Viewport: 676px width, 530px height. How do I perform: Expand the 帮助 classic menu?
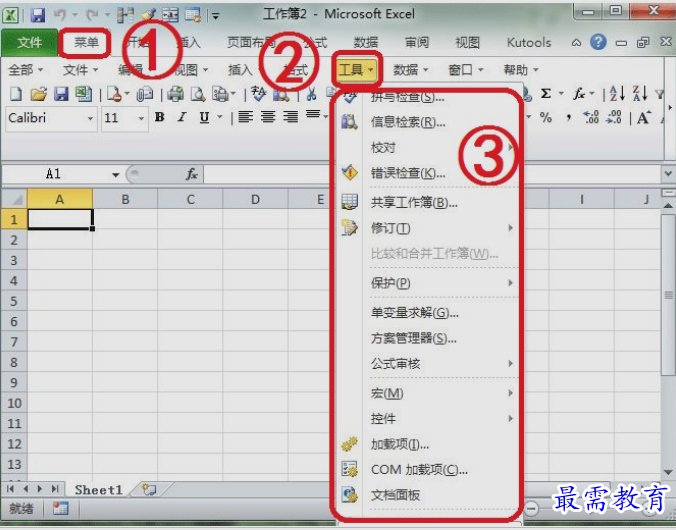[521, 69]
